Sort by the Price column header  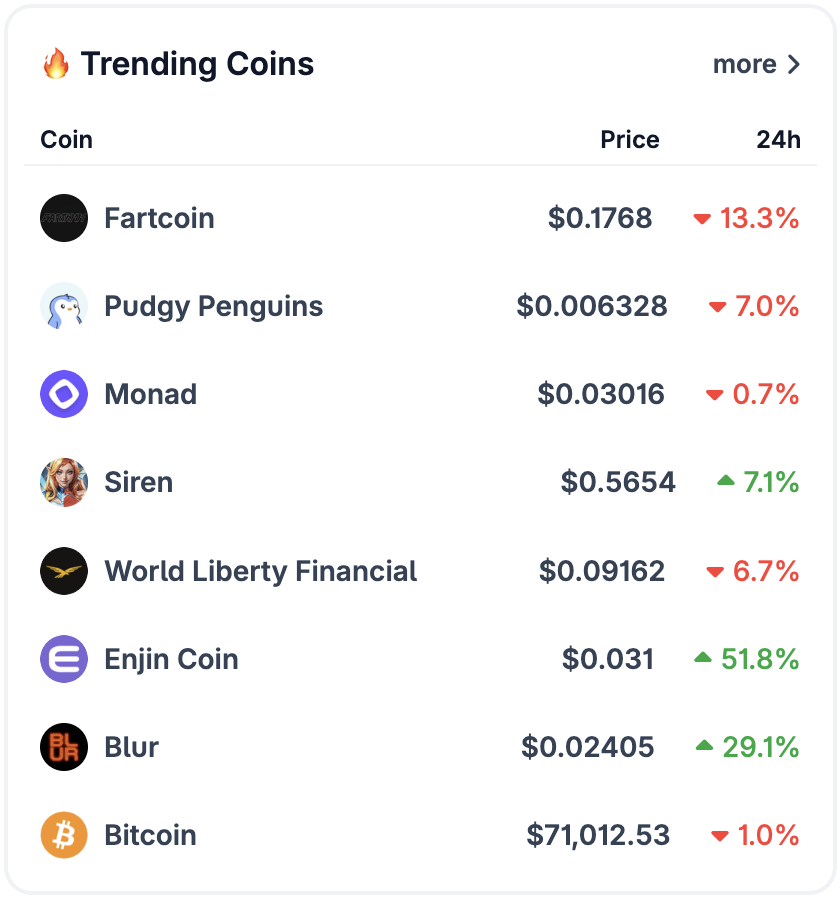pyautogui.click(x=629, y=139)
